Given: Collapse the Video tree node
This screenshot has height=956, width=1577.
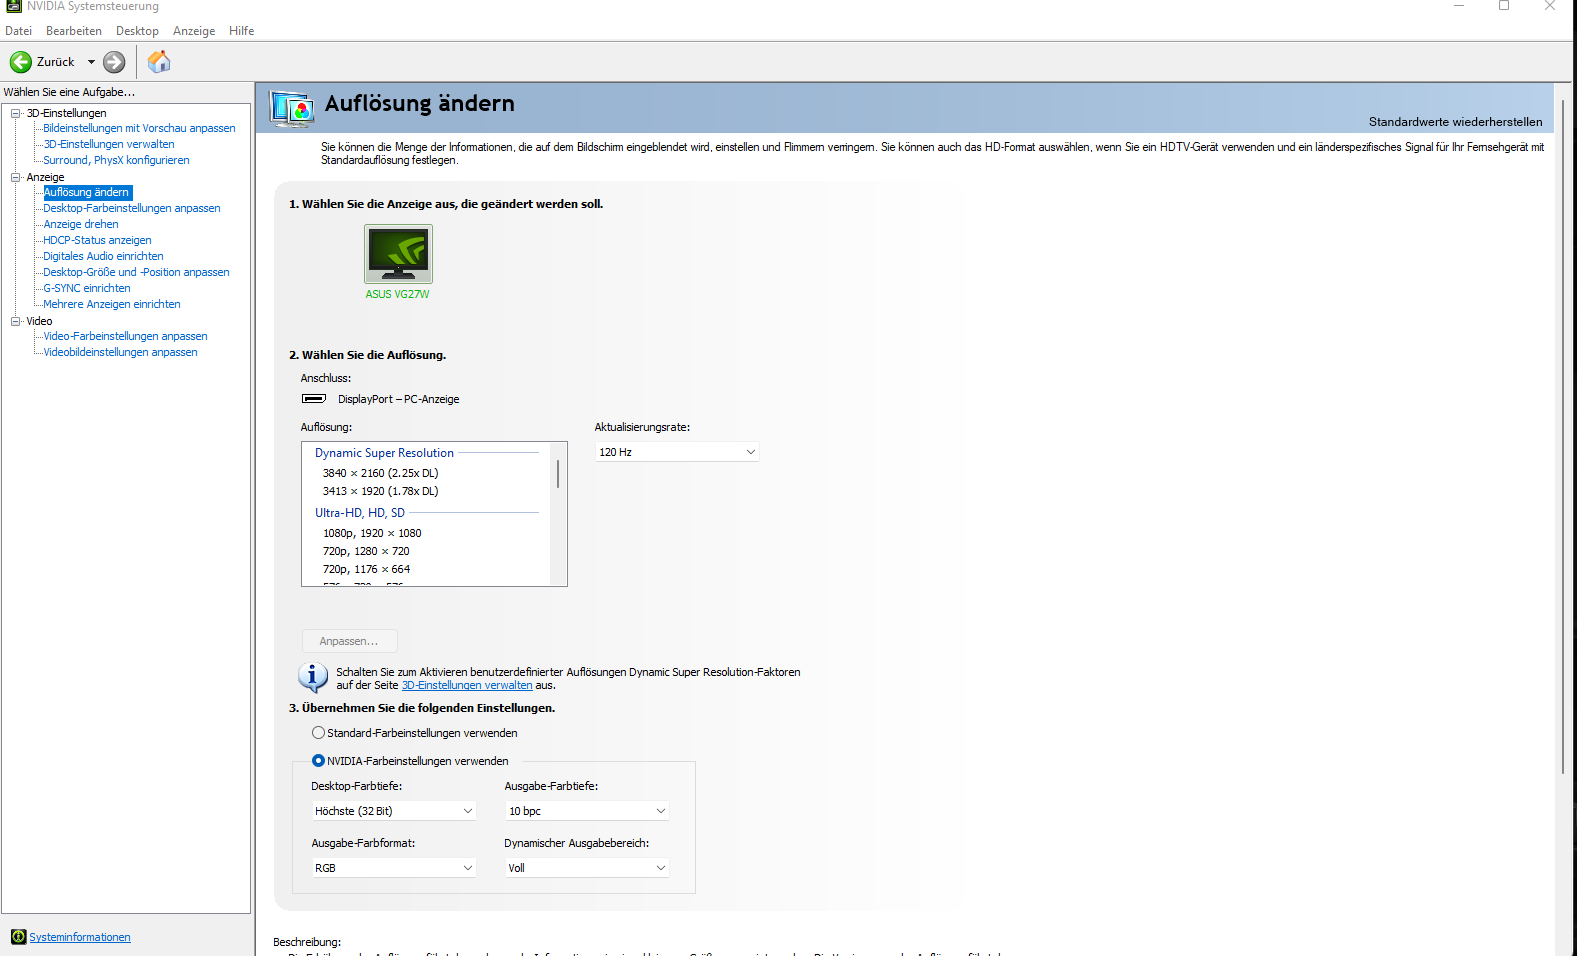Looking at the screenshot, I should tap(15, 321).
